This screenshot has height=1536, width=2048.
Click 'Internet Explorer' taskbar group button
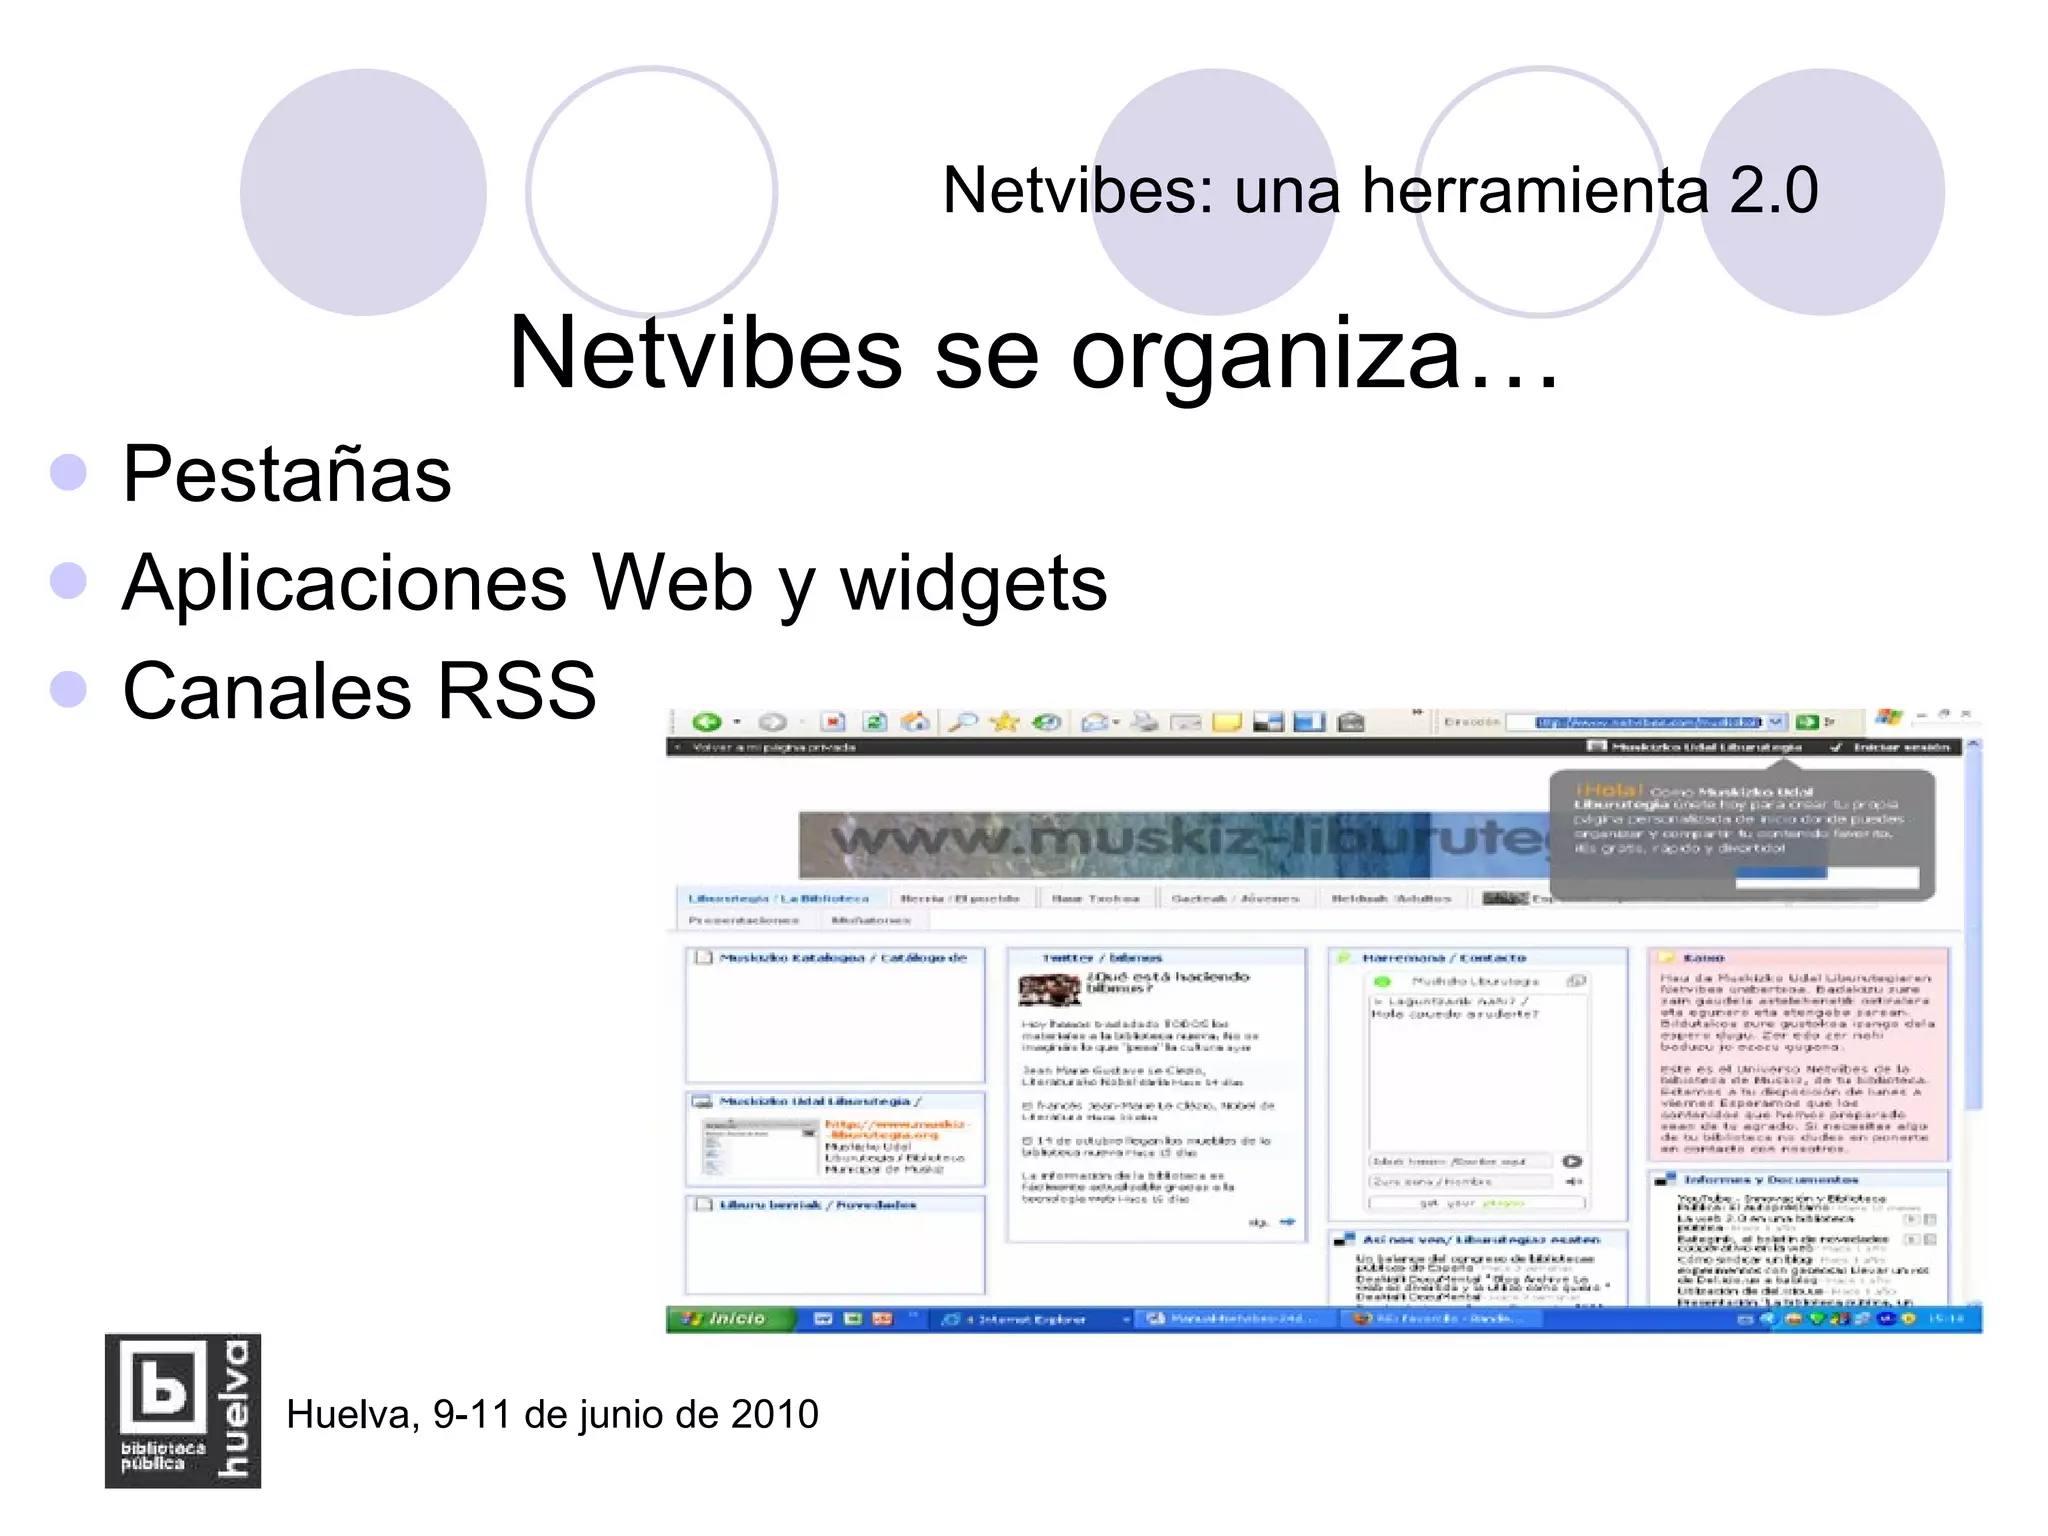pyautogui.click(x=1034, y=1320)
